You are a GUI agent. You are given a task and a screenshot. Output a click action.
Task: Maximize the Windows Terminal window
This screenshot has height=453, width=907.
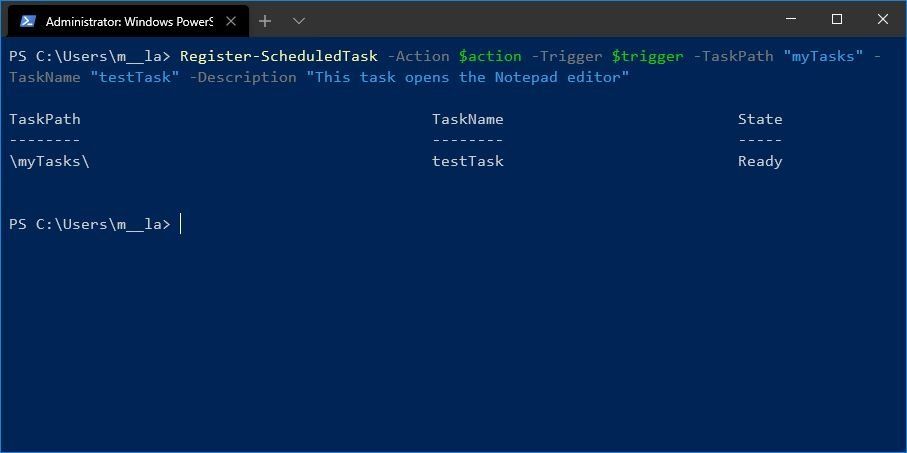837,19
